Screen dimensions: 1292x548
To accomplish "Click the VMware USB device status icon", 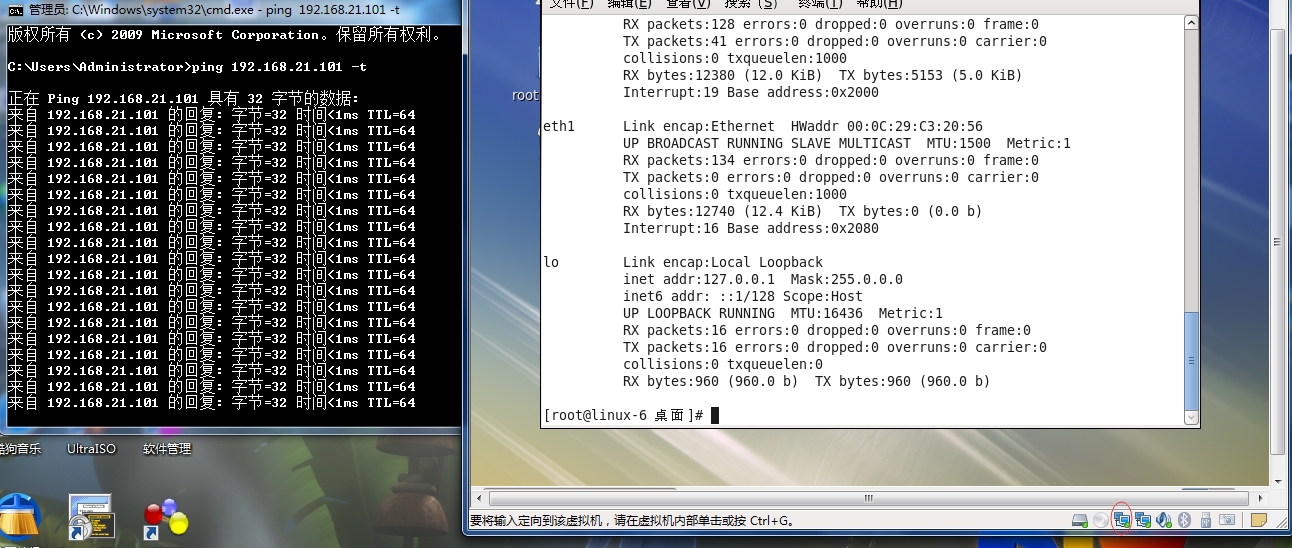I will tap(1206, 520).
